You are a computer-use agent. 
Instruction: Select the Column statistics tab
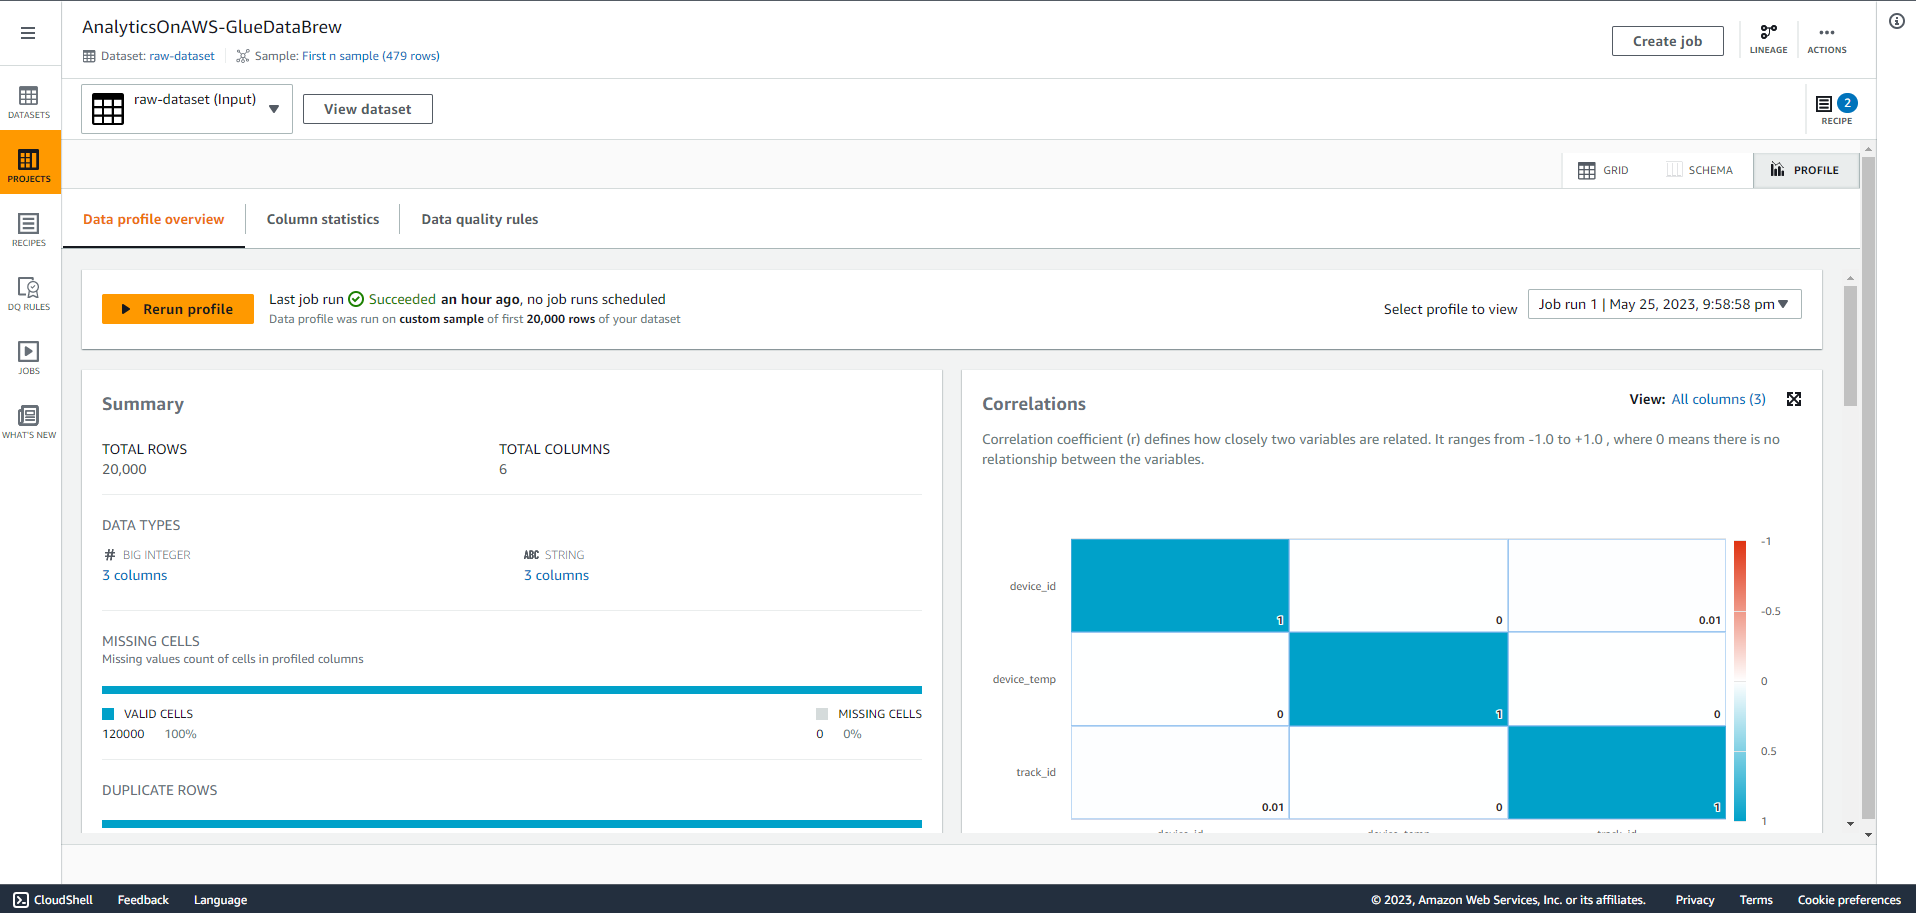click(323, 219)
